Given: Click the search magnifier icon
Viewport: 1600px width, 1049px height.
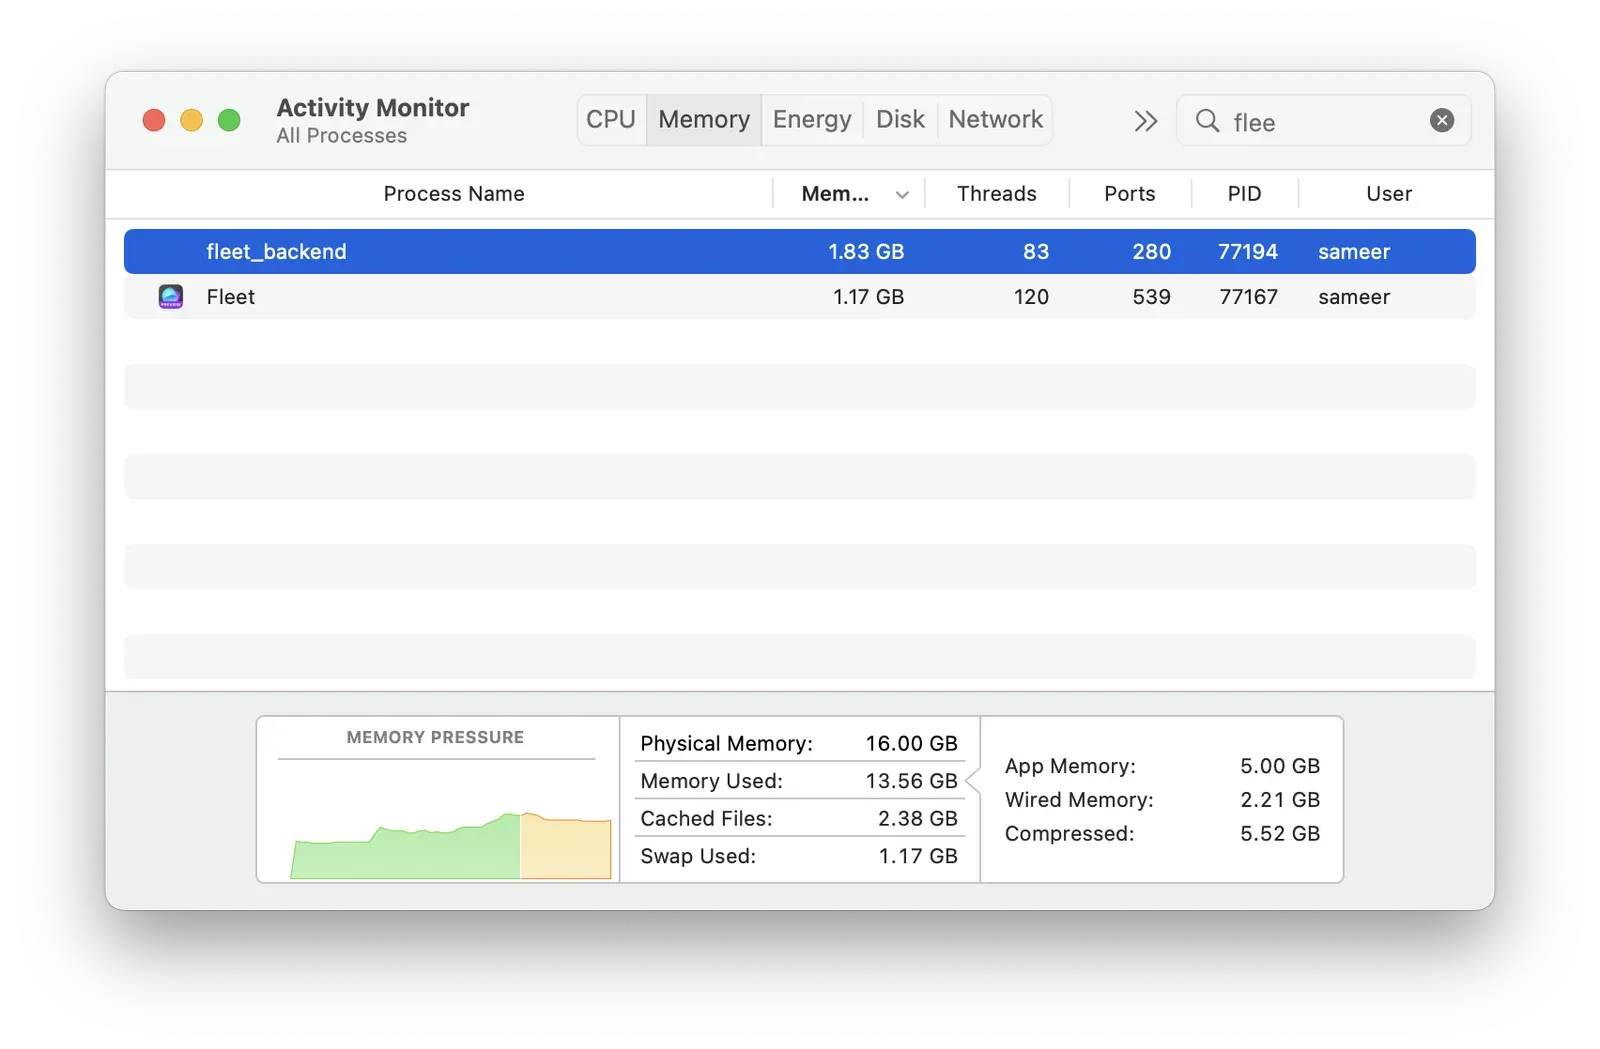Looking at the screenshot, I should pos(1207,121).
